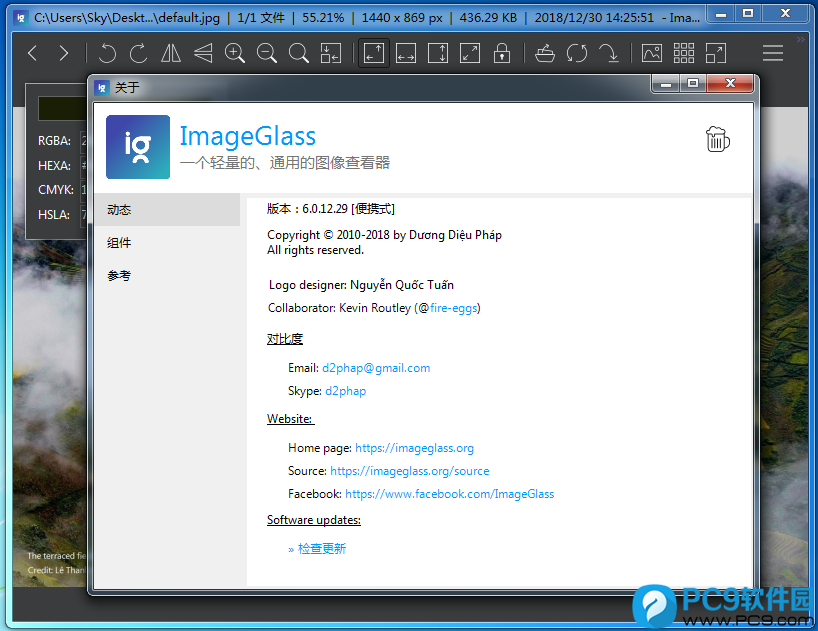
Task: Open the ImageGlass Facebook page link
Action: (x=450, y=494)
